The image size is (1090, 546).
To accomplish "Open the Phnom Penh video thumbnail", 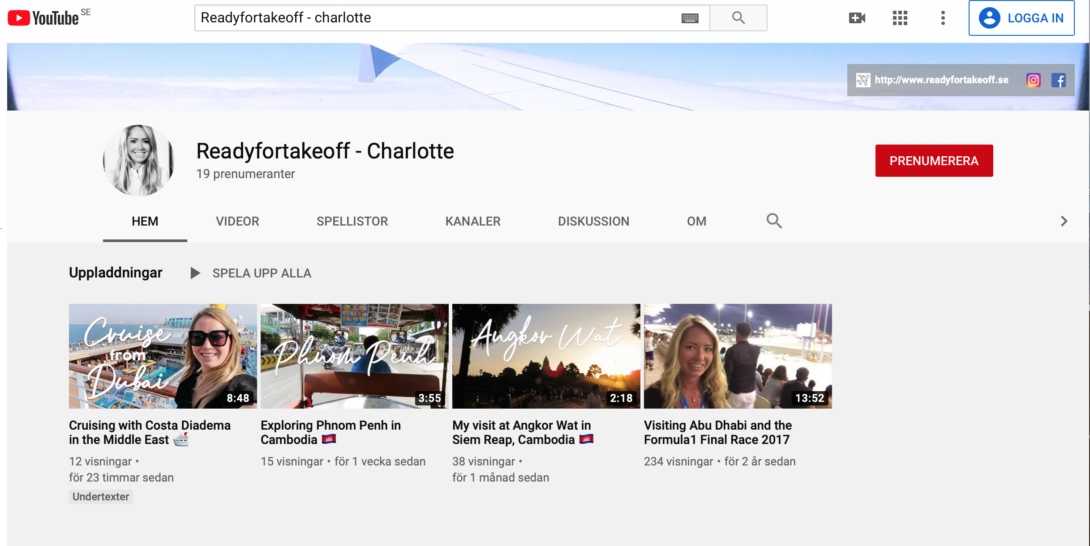I will point(355,356).
